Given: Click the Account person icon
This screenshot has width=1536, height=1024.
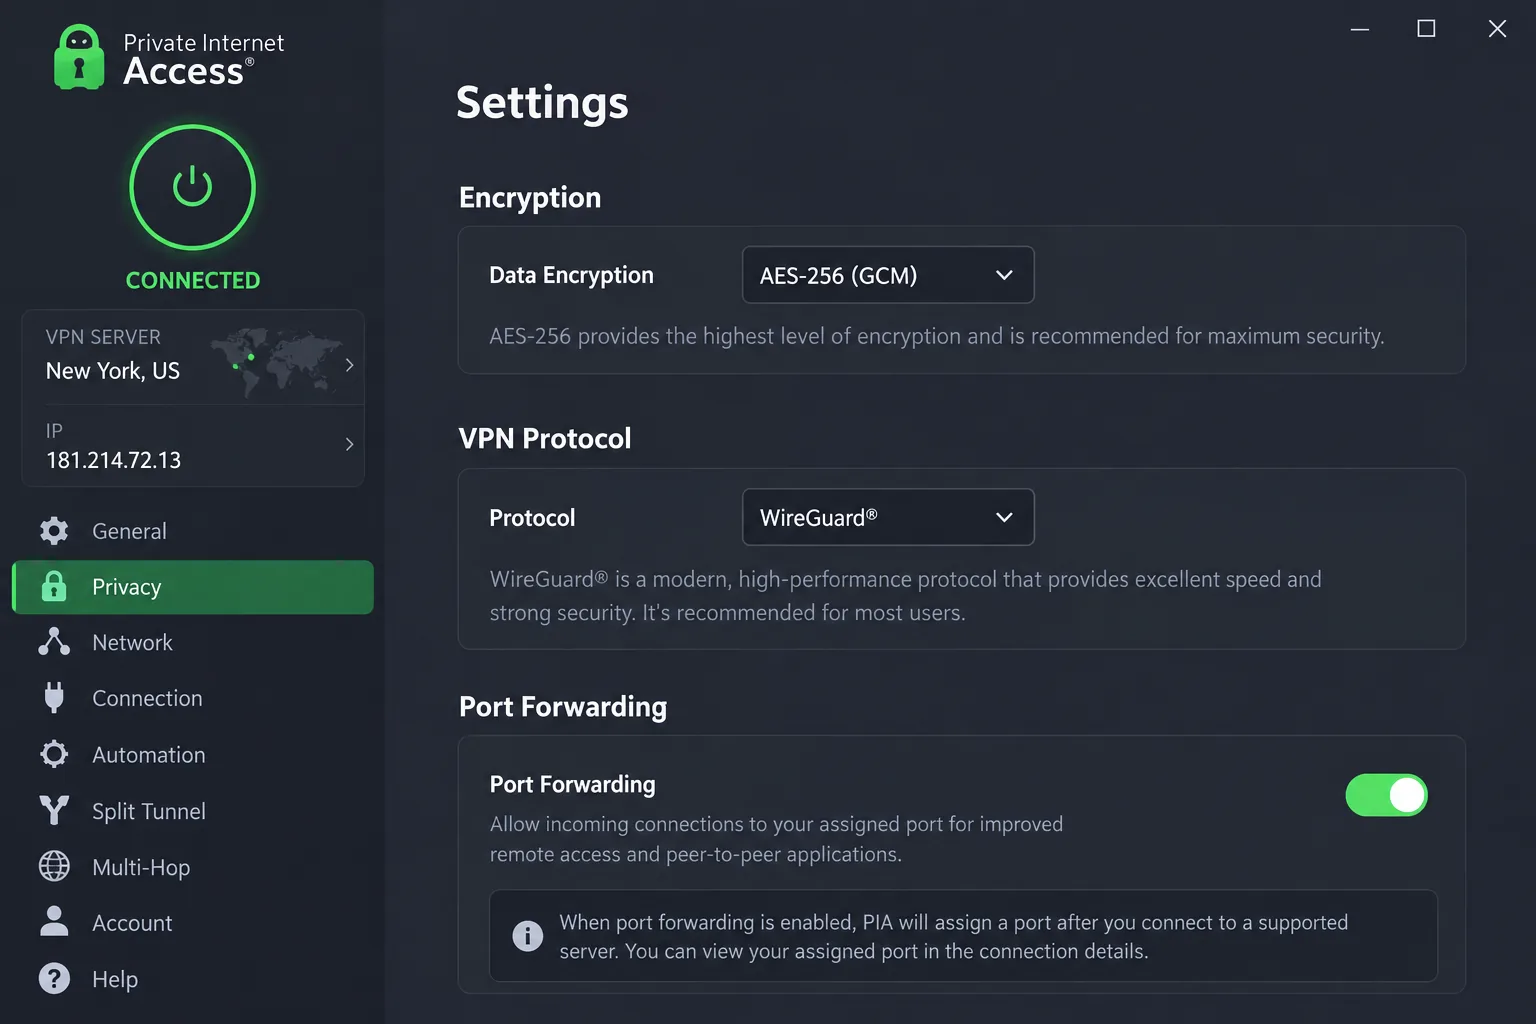Looking at the screenshot, I should pos(54,921).
